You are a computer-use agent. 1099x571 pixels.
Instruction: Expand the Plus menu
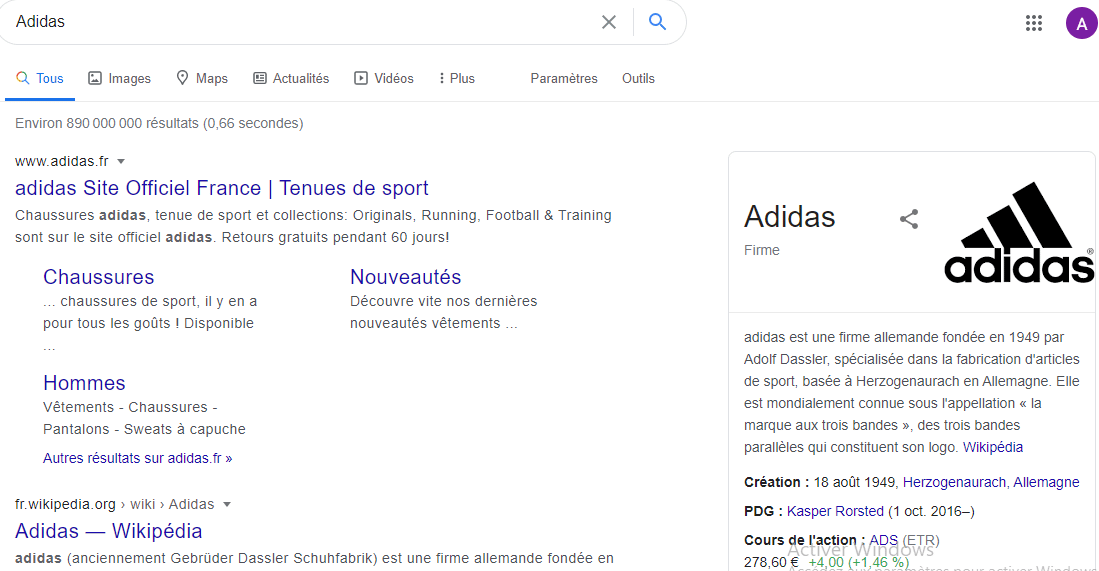[456, 78]
